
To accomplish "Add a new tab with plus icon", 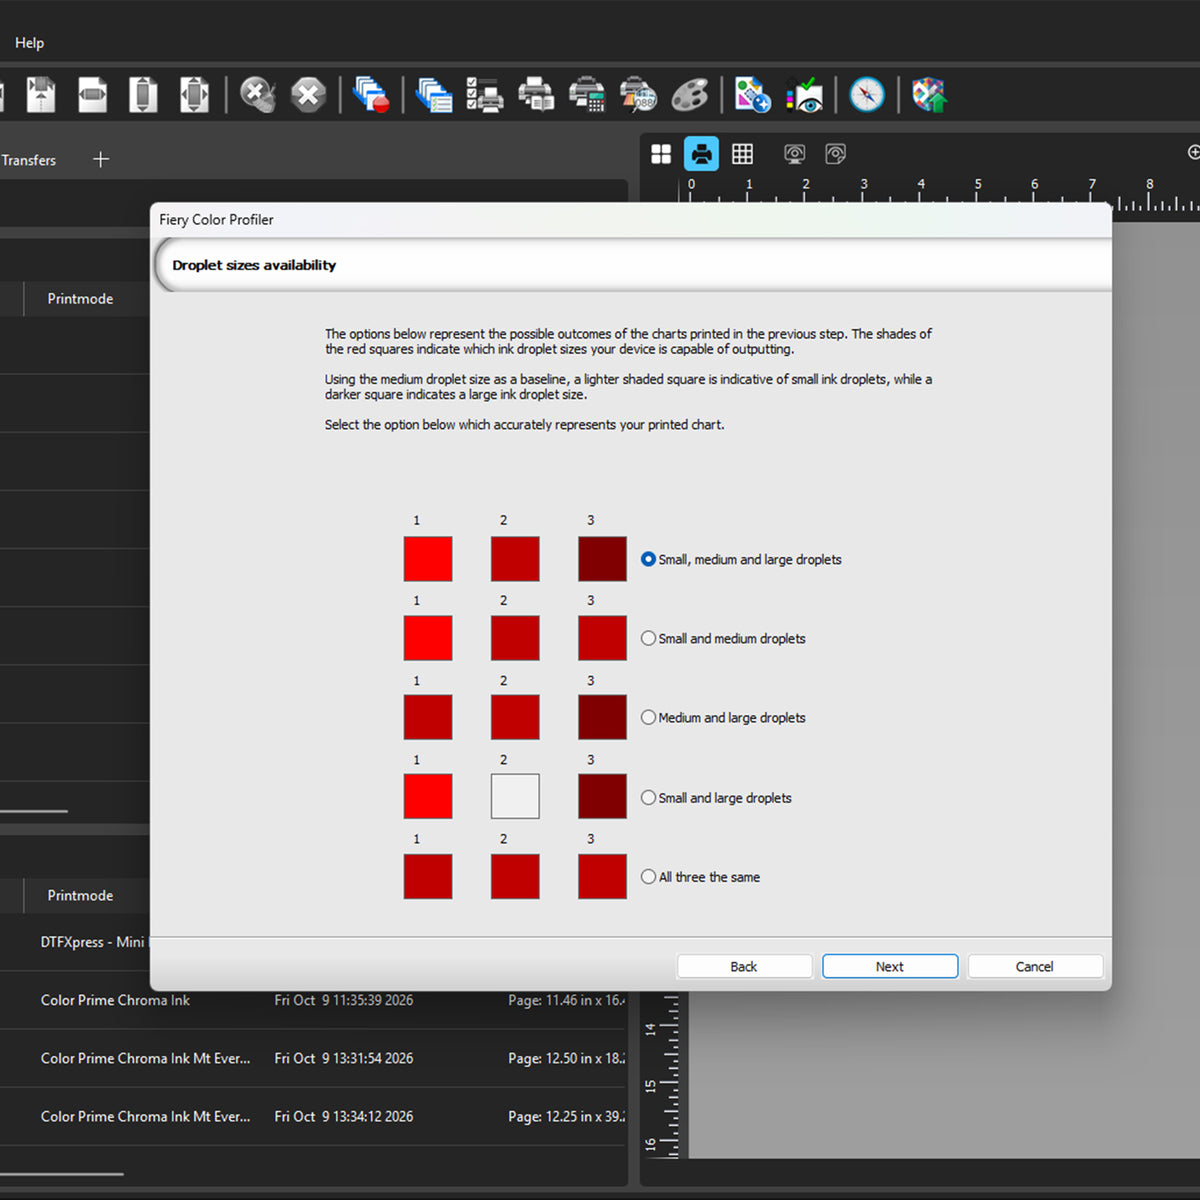I will (x=101, y=159).
